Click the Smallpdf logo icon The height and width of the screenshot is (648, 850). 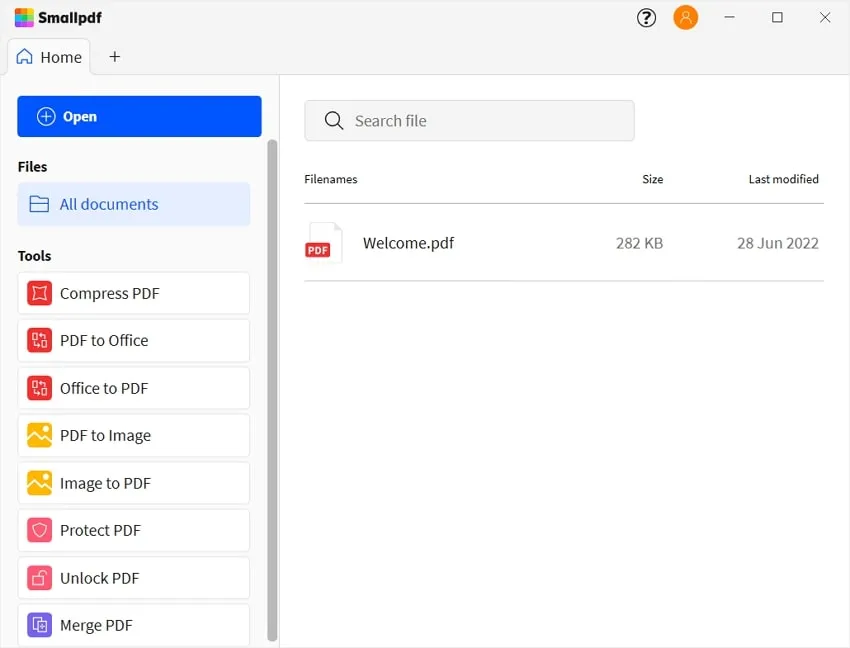point(25,17)
